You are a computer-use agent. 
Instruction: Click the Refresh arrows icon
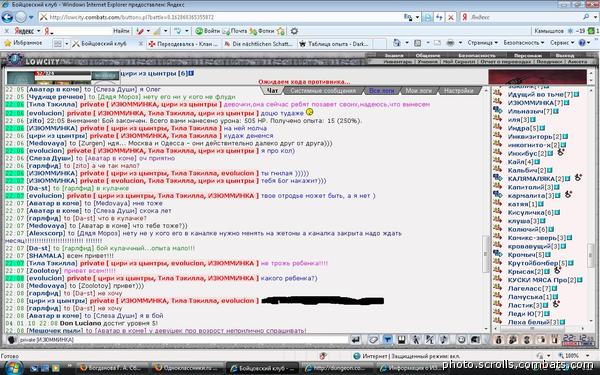(x=440, y=17)
